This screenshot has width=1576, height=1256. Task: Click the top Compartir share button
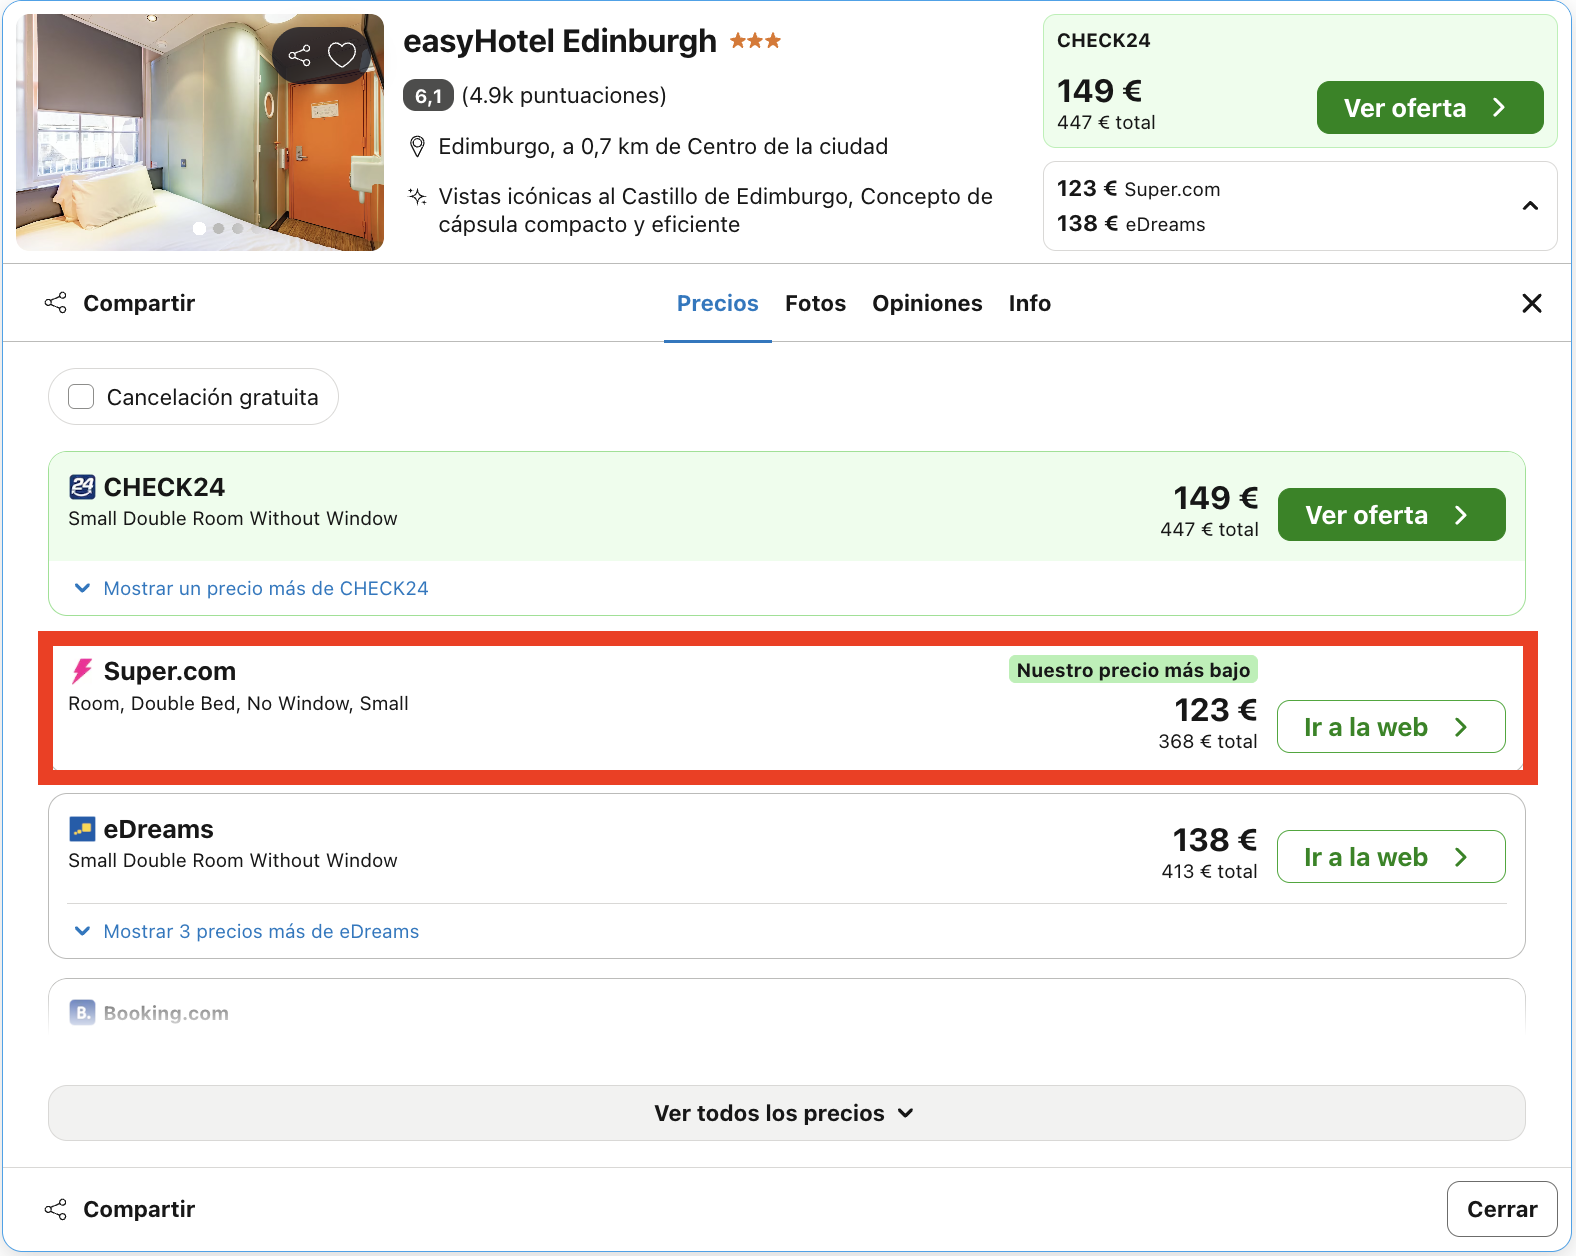[120, 303]
